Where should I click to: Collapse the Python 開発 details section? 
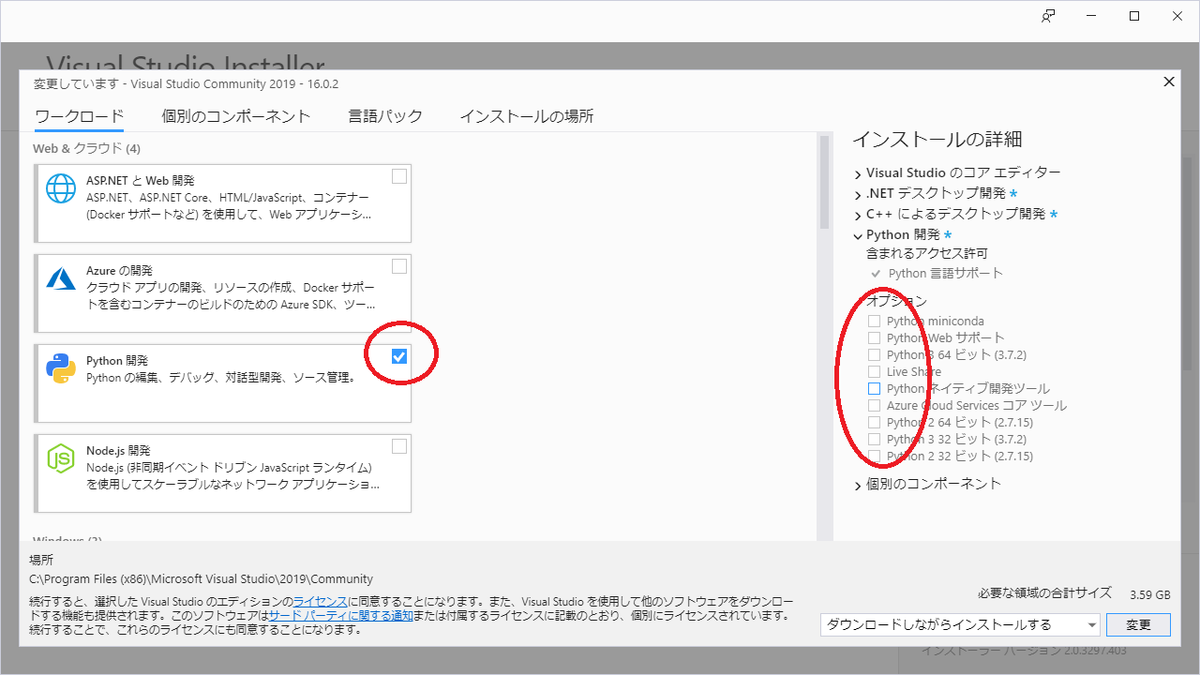click(858, 234)
